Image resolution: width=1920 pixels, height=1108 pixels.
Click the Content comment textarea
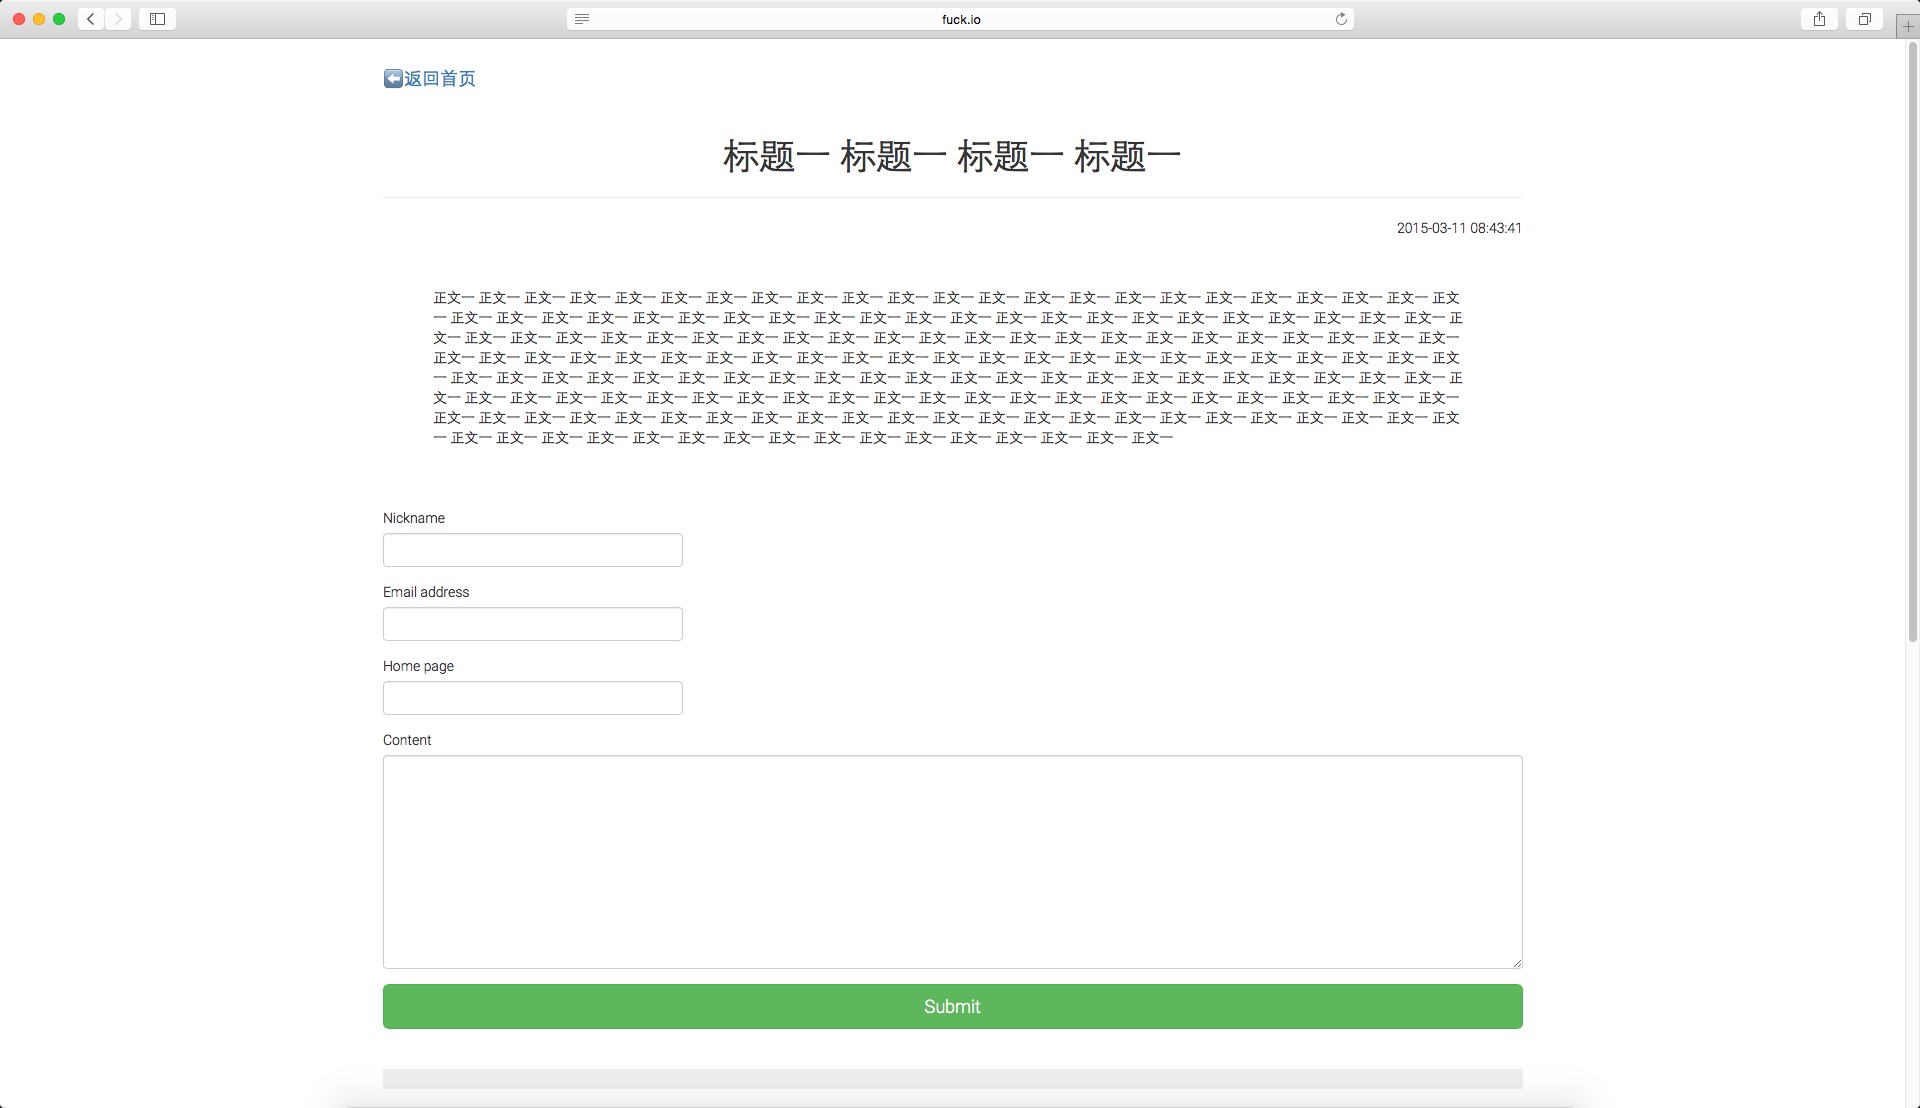[951, 860]
